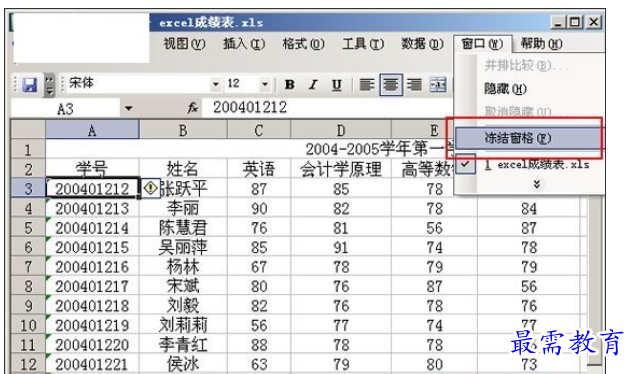Choose 隐藏 (H) in Window menu

pos(505,89)
